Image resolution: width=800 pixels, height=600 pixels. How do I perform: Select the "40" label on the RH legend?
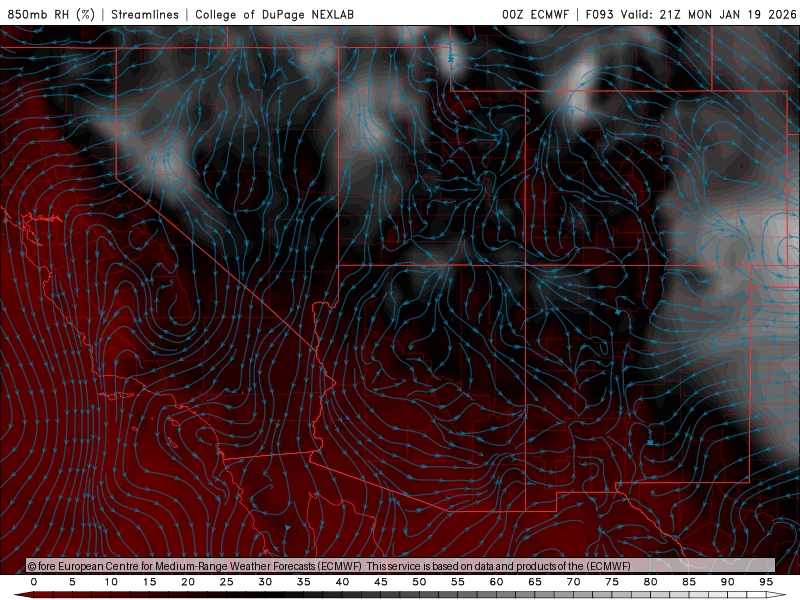click(342, 582)
